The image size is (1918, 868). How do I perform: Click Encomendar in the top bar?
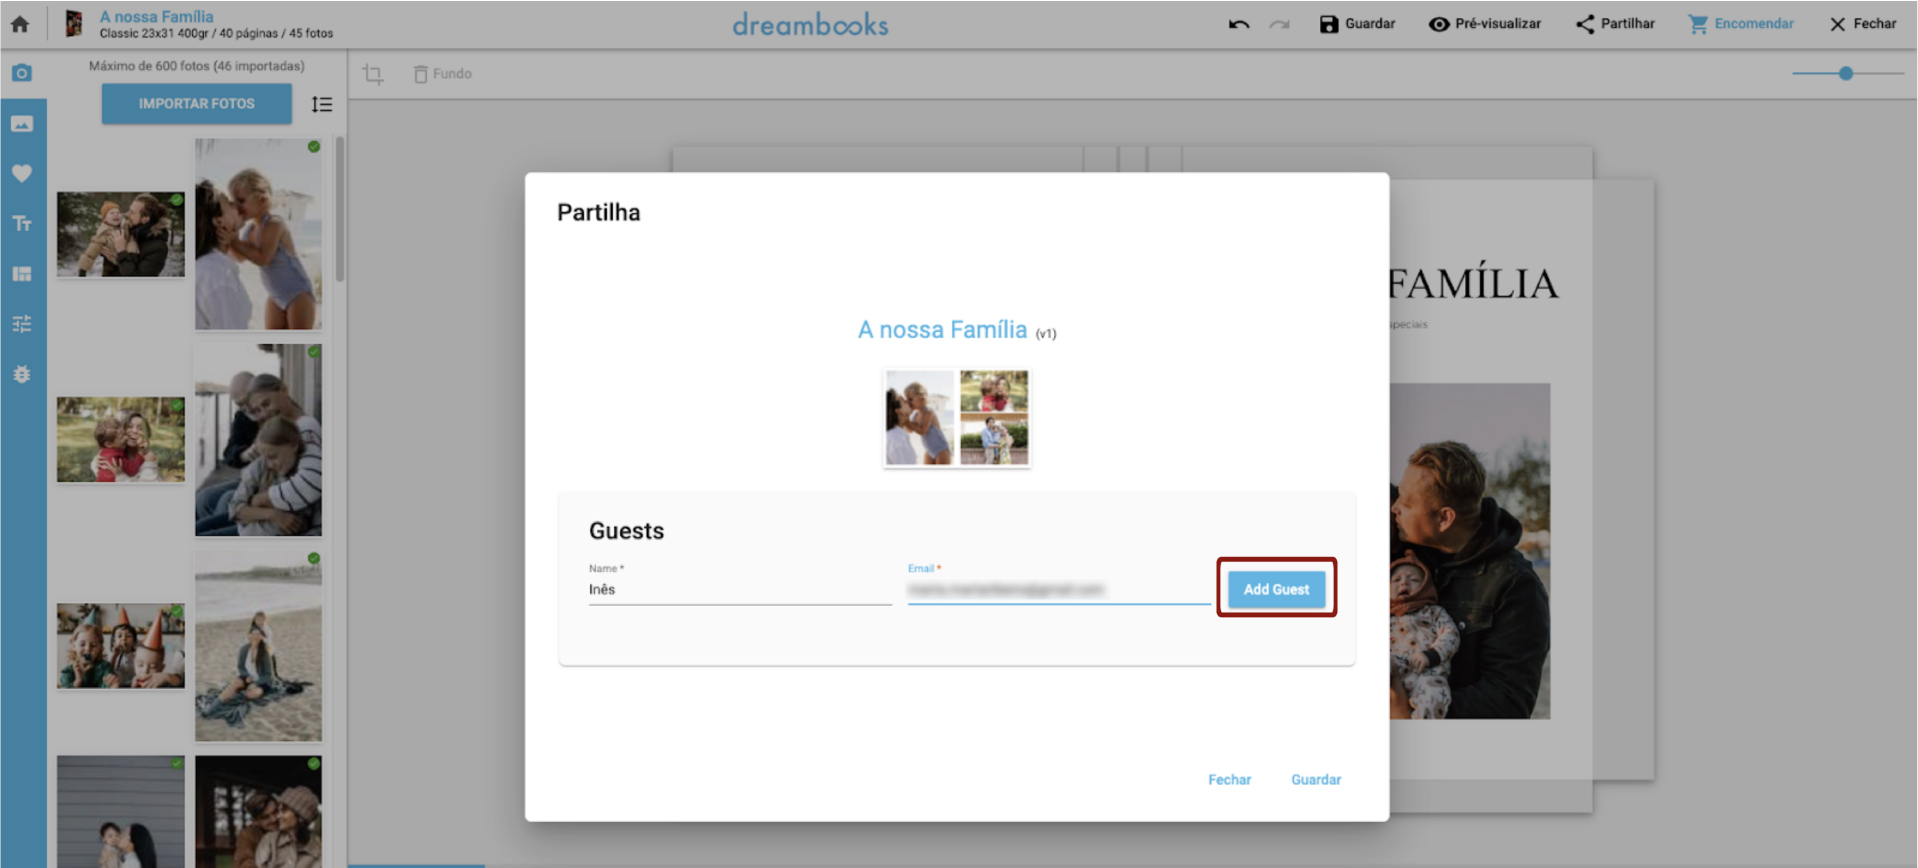click(x=1741, y=24)
